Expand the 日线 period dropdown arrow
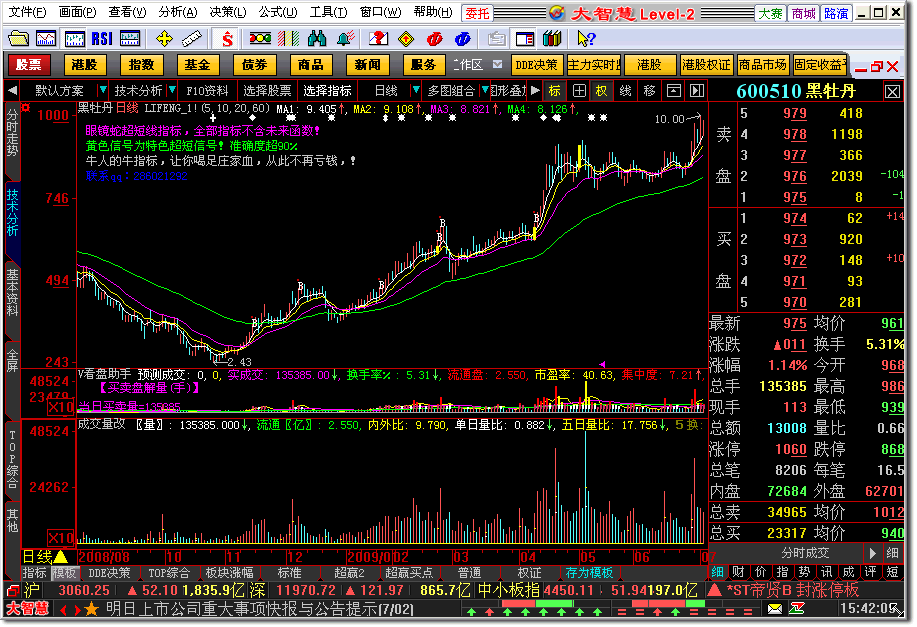917x627 pixels. pyautogui.click(x=416, y=91)
